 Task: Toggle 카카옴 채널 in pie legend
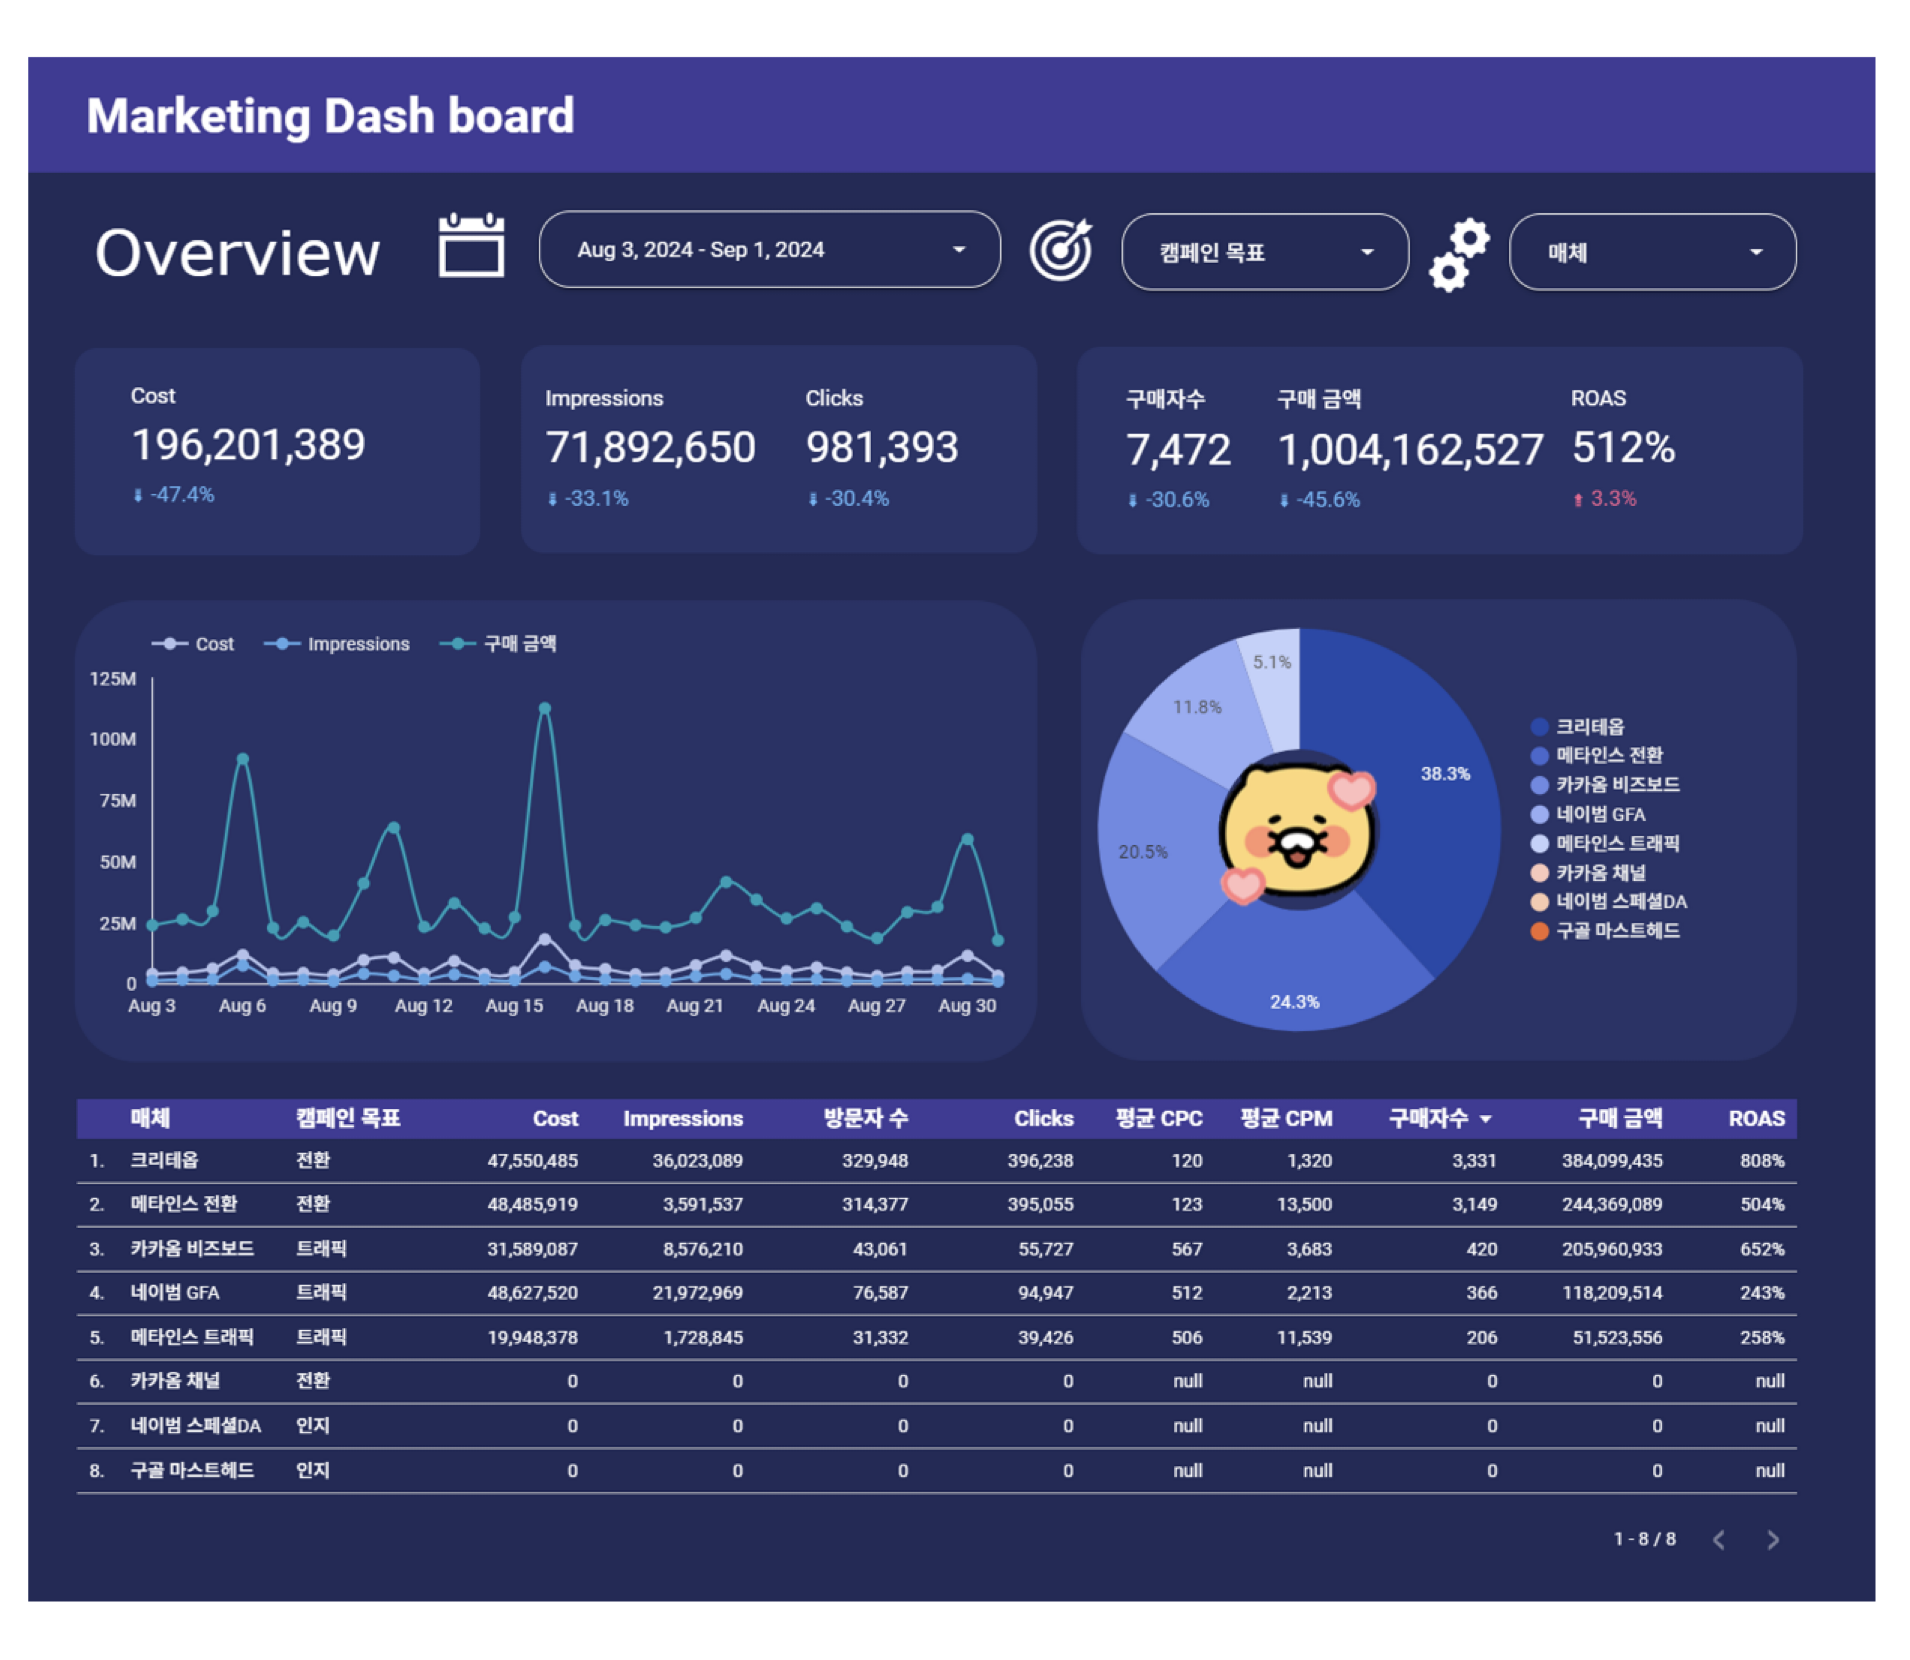(x=1588, y=873)
